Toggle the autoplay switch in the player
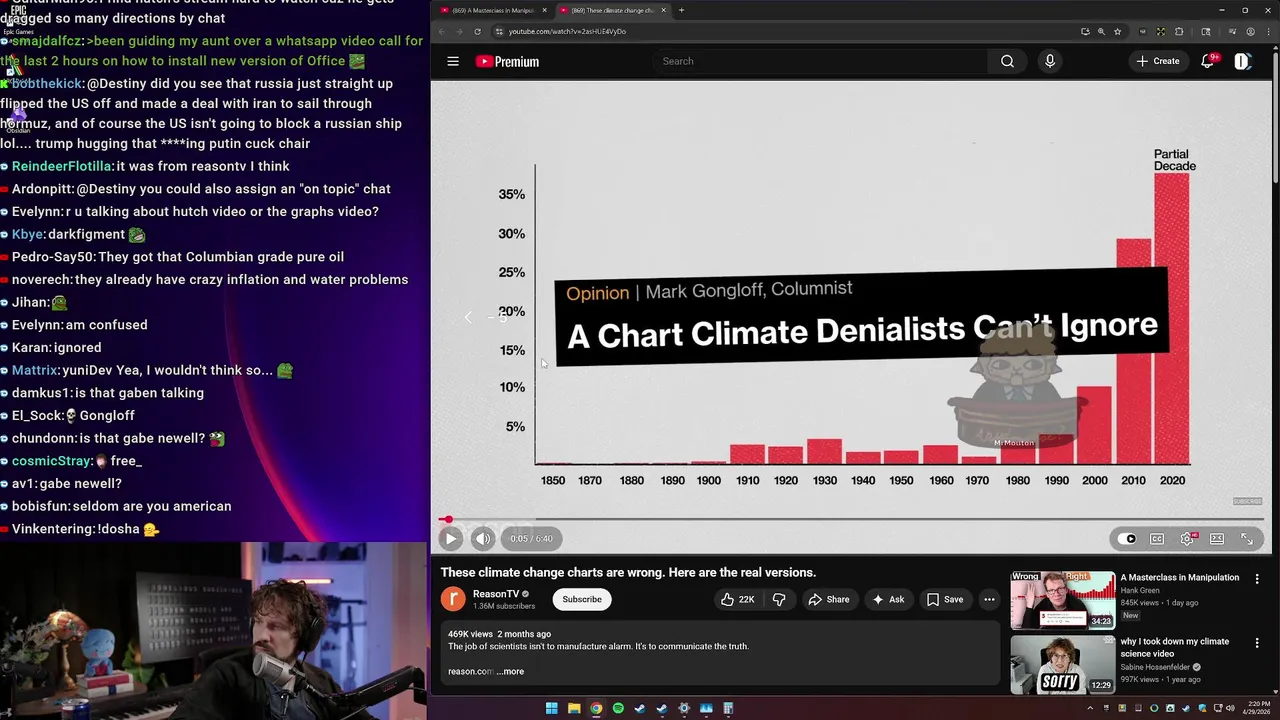 (1126, 538)
